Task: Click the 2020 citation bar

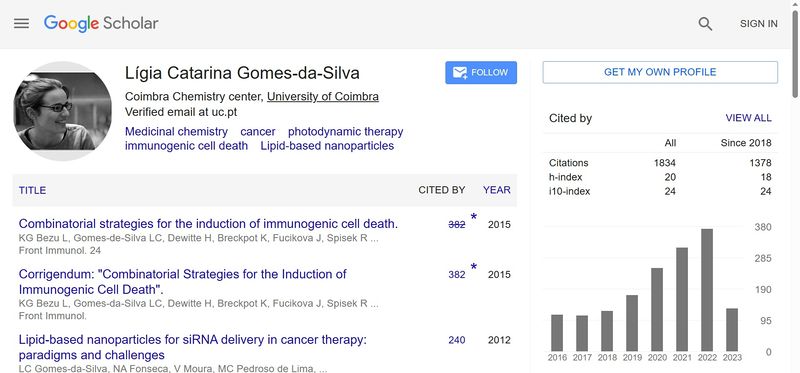Action: coord(657,309)
